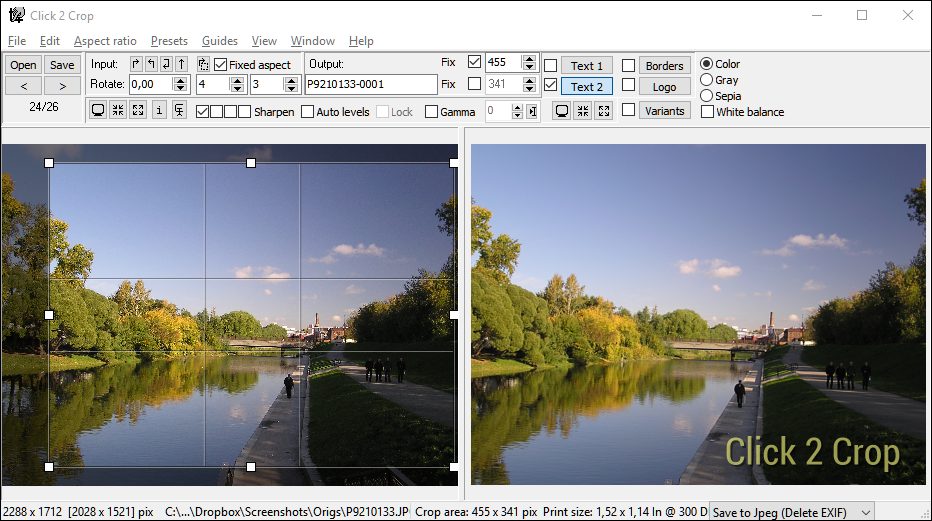Click the swap aspect ratio icon

(x=203, y=64)
